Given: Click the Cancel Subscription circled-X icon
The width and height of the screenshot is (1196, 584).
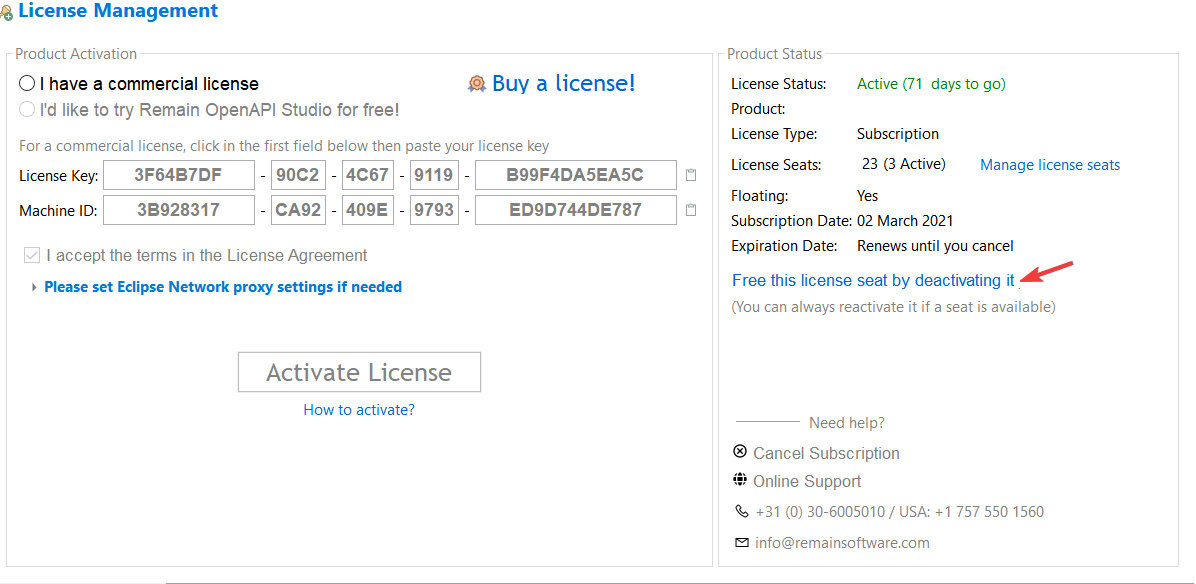Looking at the screenshot, I should click(x=740, y=452).
